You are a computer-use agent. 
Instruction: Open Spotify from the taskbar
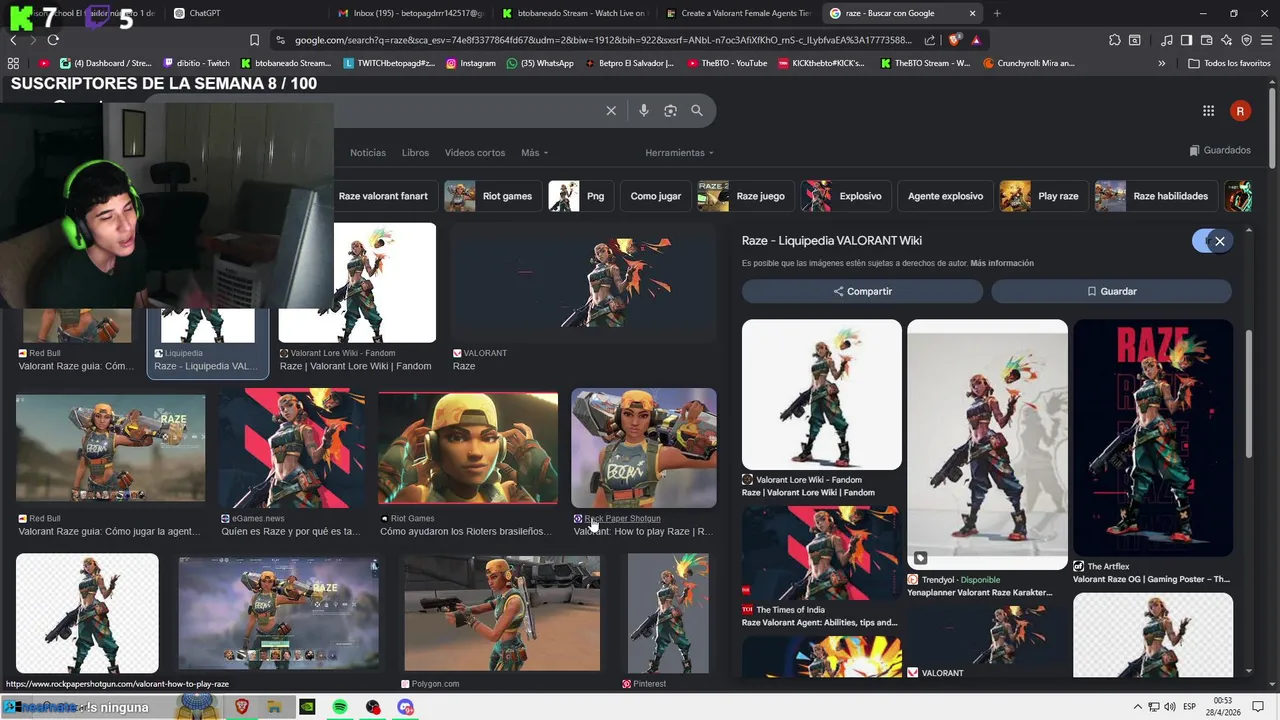pos(340,707)
